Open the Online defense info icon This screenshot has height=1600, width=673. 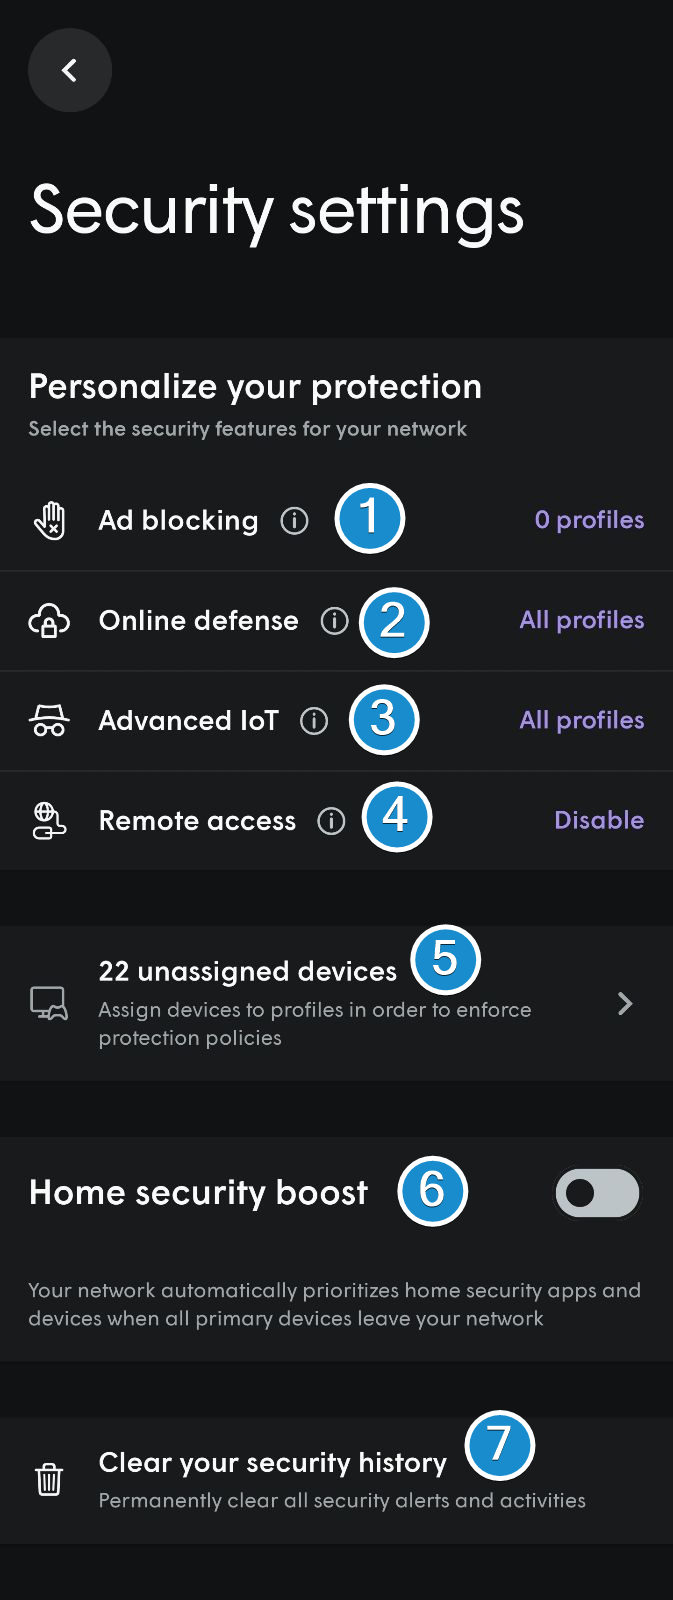coord(334,621)
